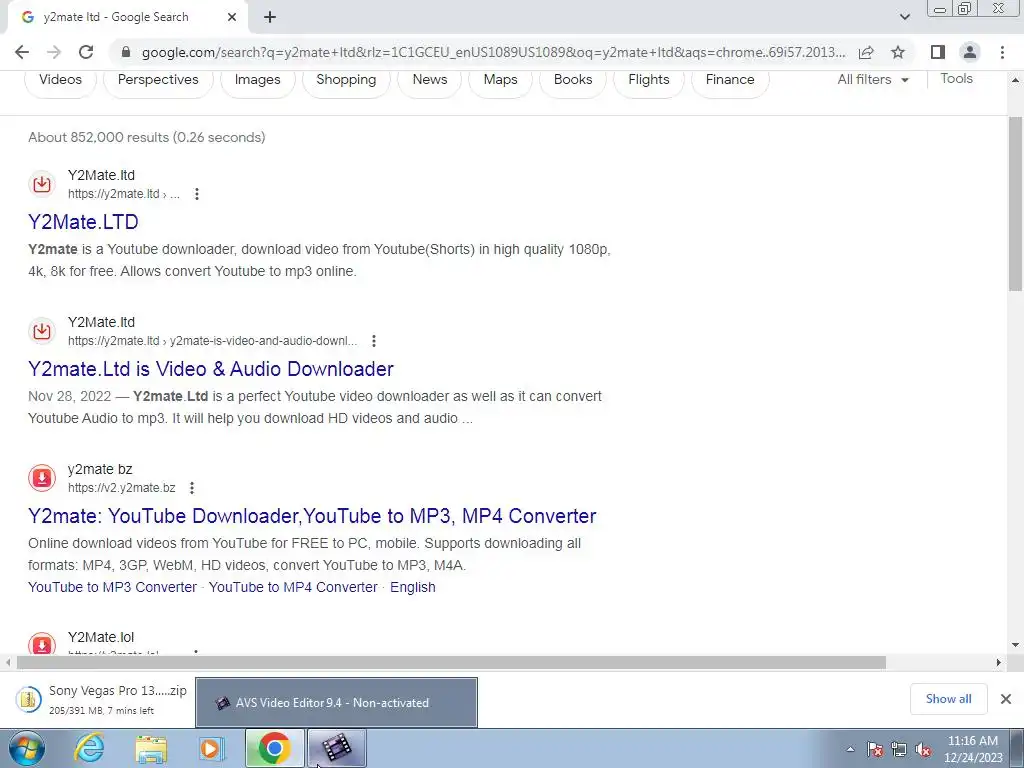Switch to AVS Video Editor in the taskbar
Viewport: 1024px width, 768px height.
tap(336, 748)
